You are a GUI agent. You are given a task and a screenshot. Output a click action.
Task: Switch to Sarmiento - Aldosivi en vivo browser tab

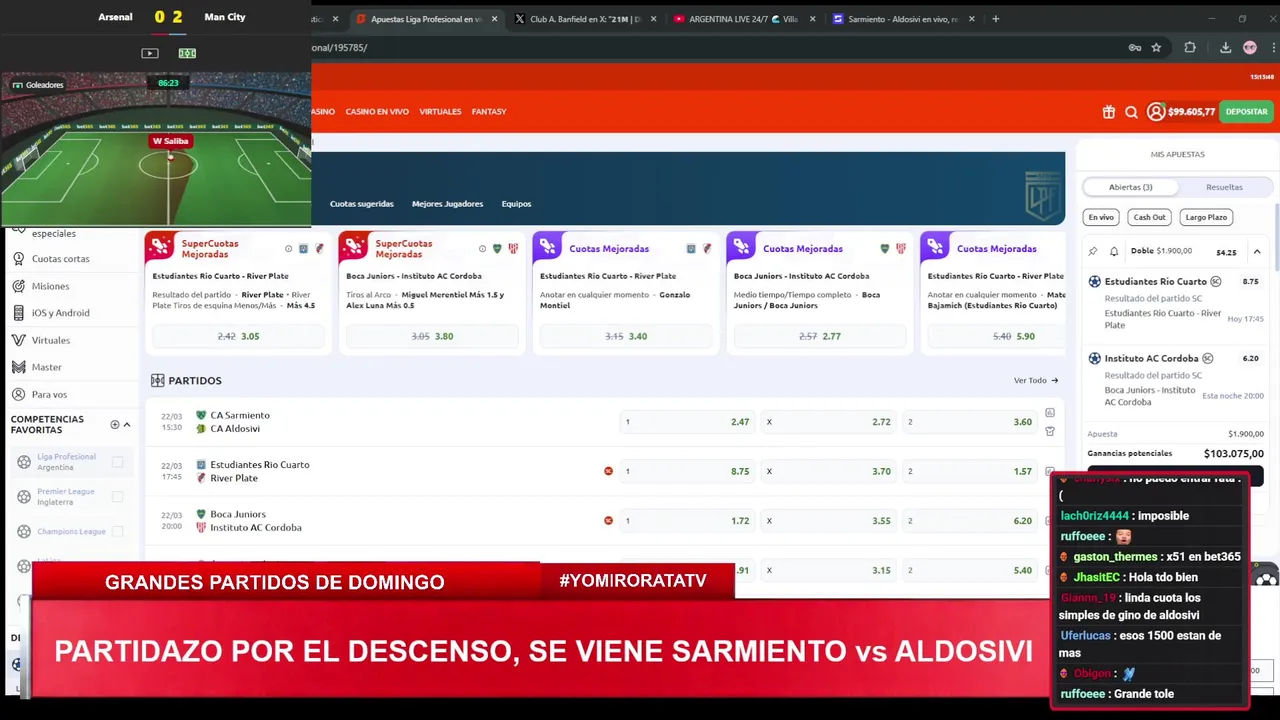903,19
